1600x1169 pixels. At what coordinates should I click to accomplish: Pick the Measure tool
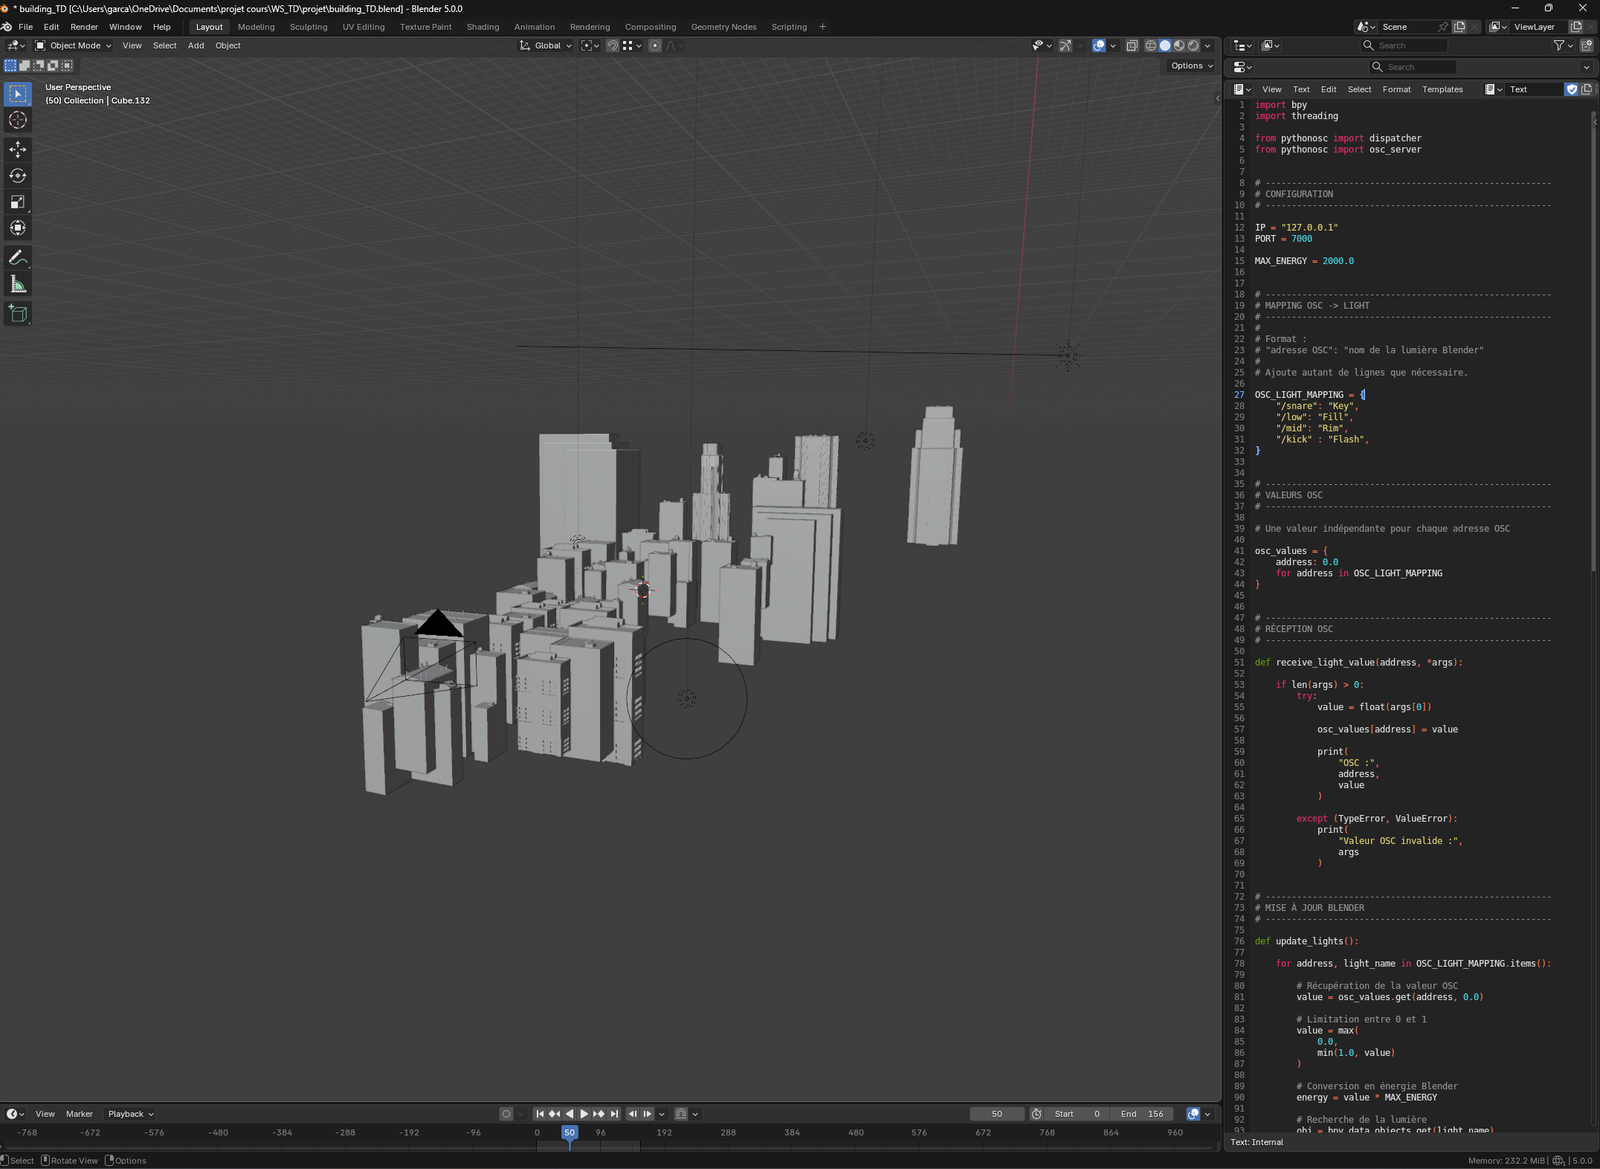(x=17, y=285)
